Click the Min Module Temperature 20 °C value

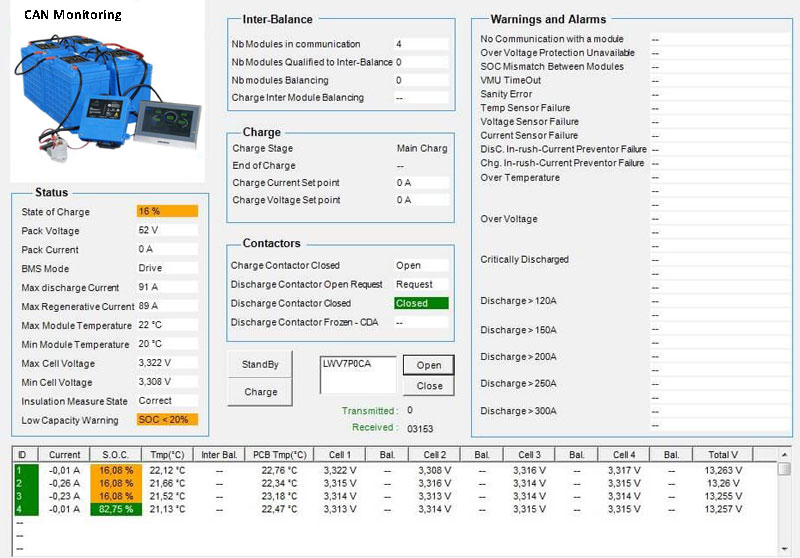coord(167,344)
